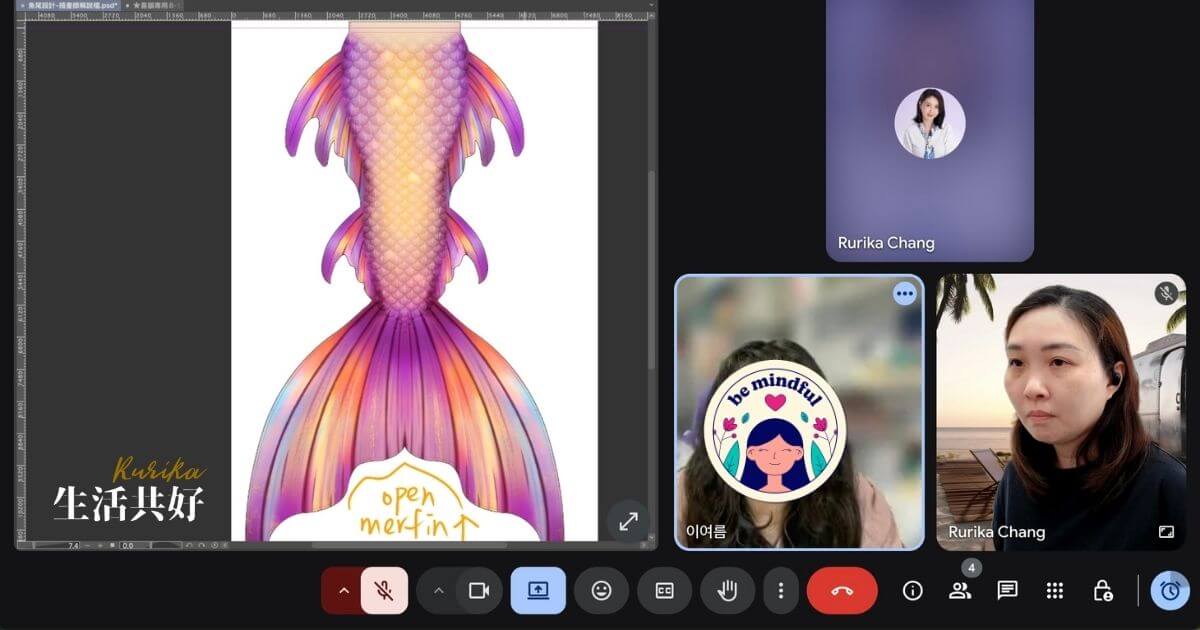Expand the shared screen to fullscreen
The height and width of the screenshot is (630, 1200).
[x=628, y=521]
